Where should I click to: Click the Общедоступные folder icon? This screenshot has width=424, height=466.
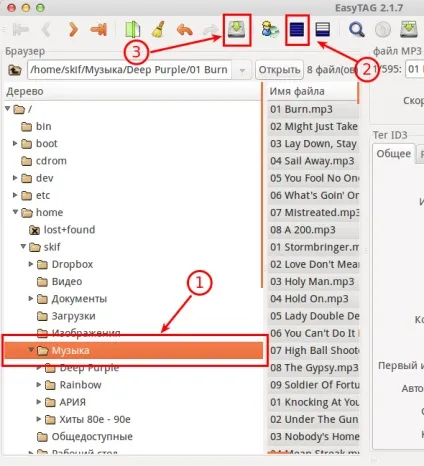click(42, 437)
